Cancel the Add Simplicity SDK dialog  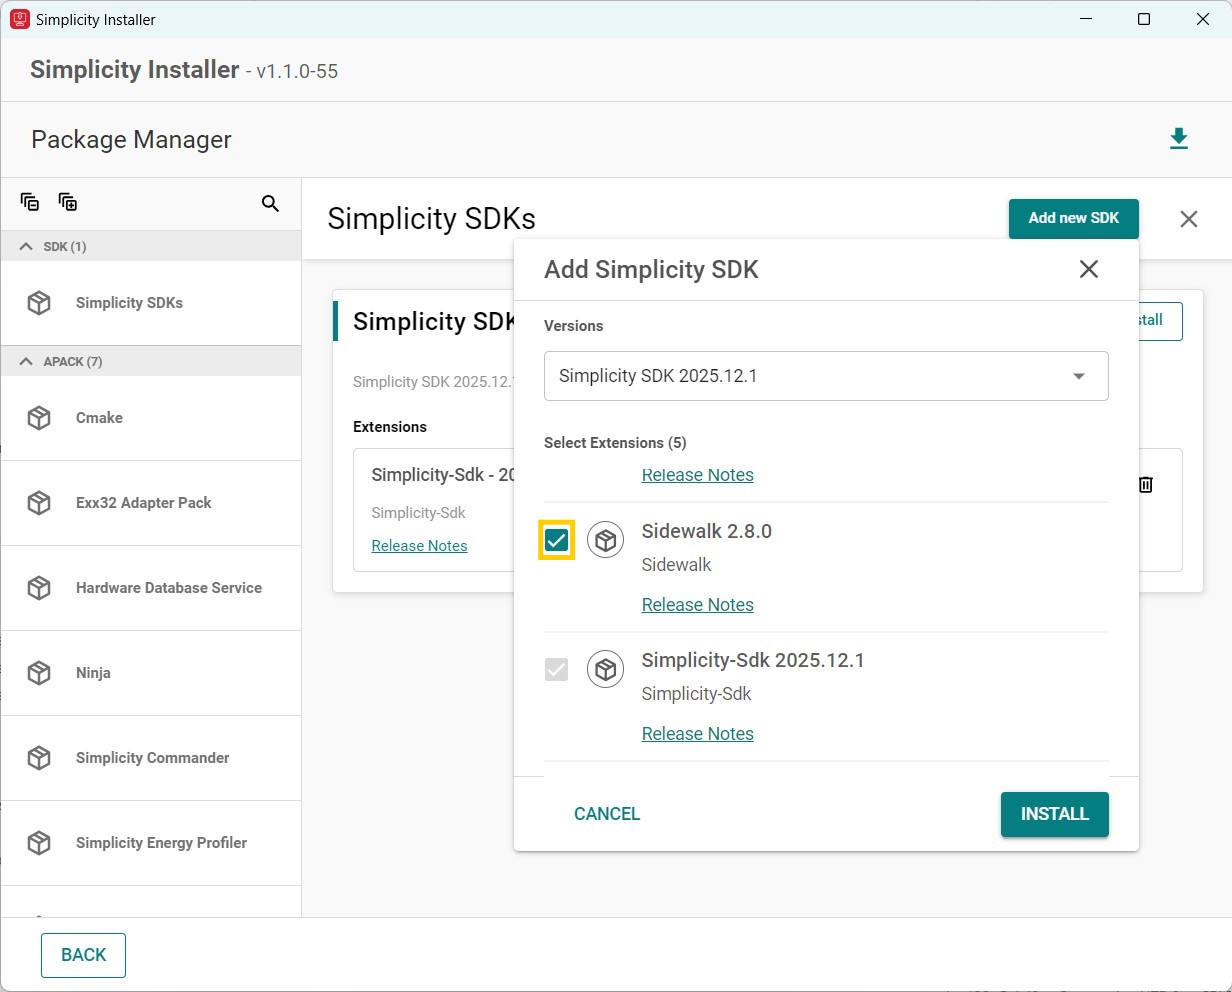click(607, 814)
